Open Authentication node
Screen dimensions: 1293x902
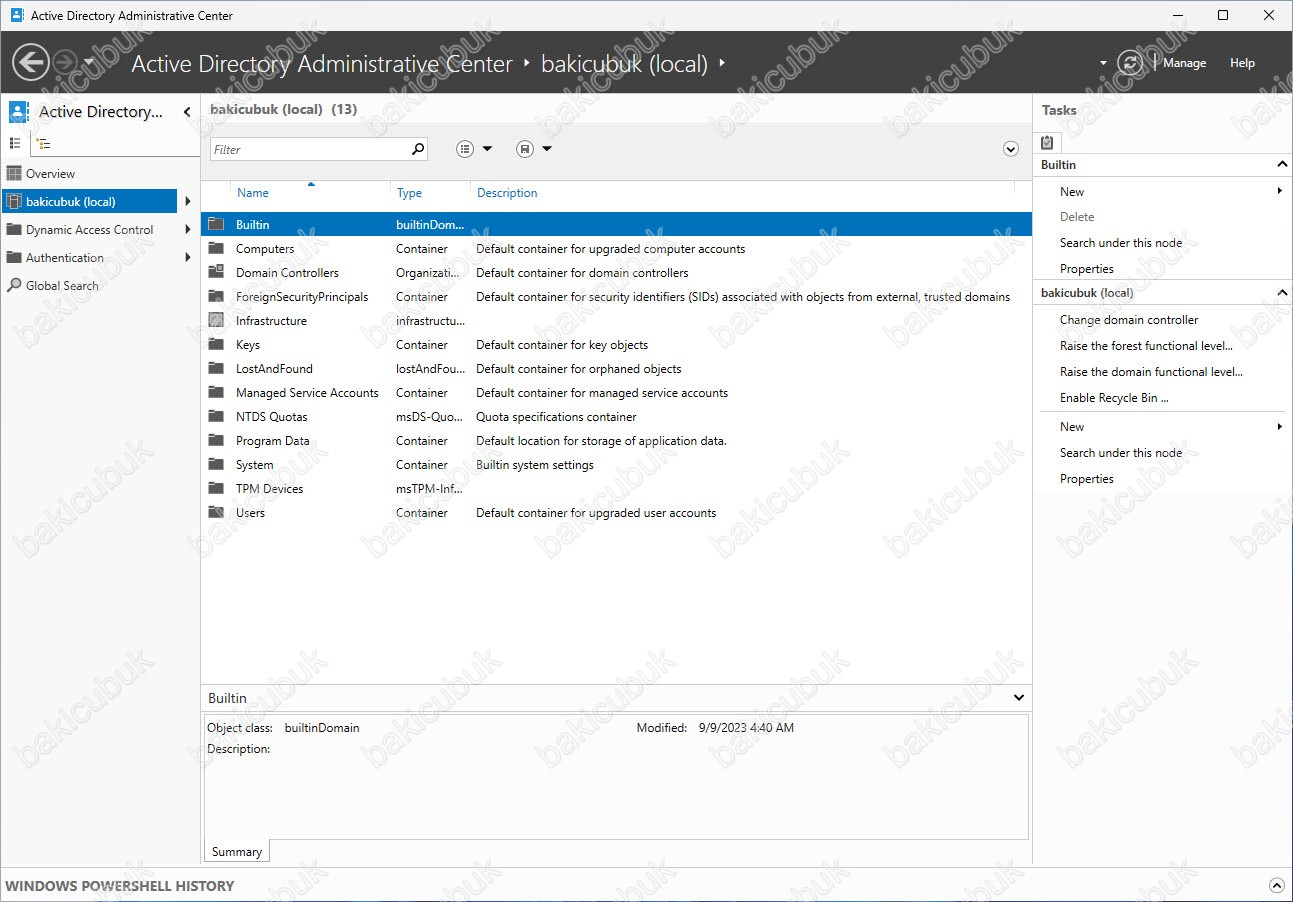coord(64,258)
